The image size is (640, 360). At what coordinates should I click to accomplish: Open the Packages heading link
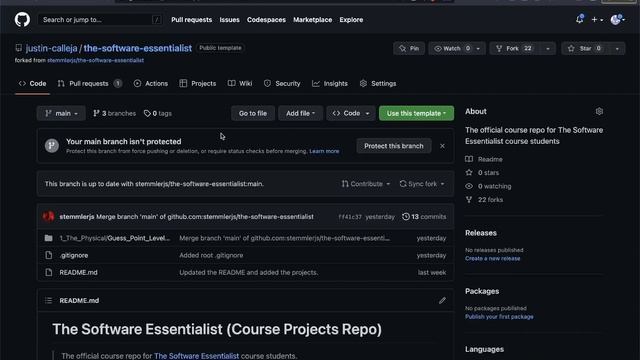pos(482,291)
